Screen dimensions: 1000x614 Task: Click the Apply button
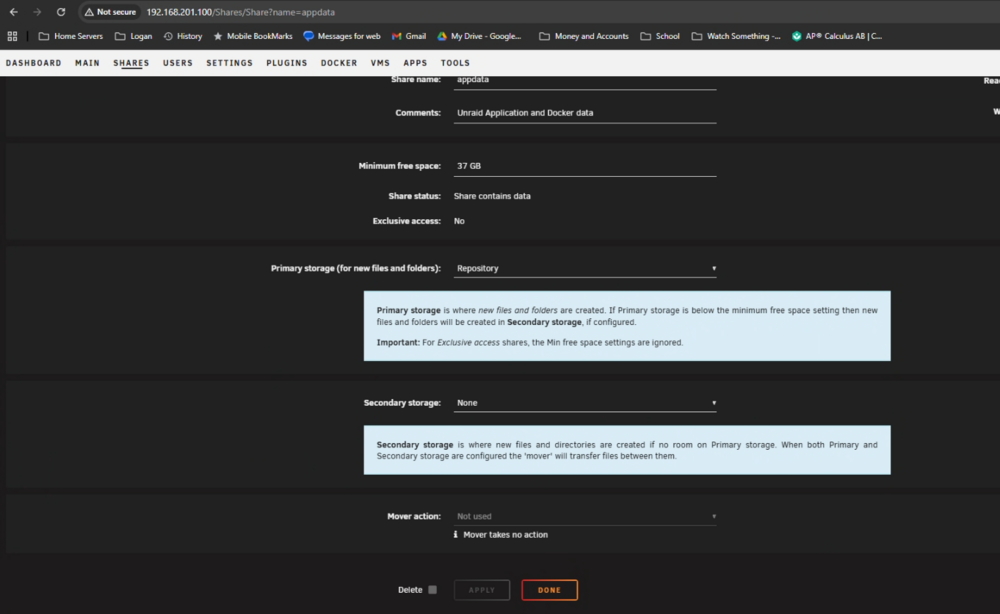pos(482,590)
